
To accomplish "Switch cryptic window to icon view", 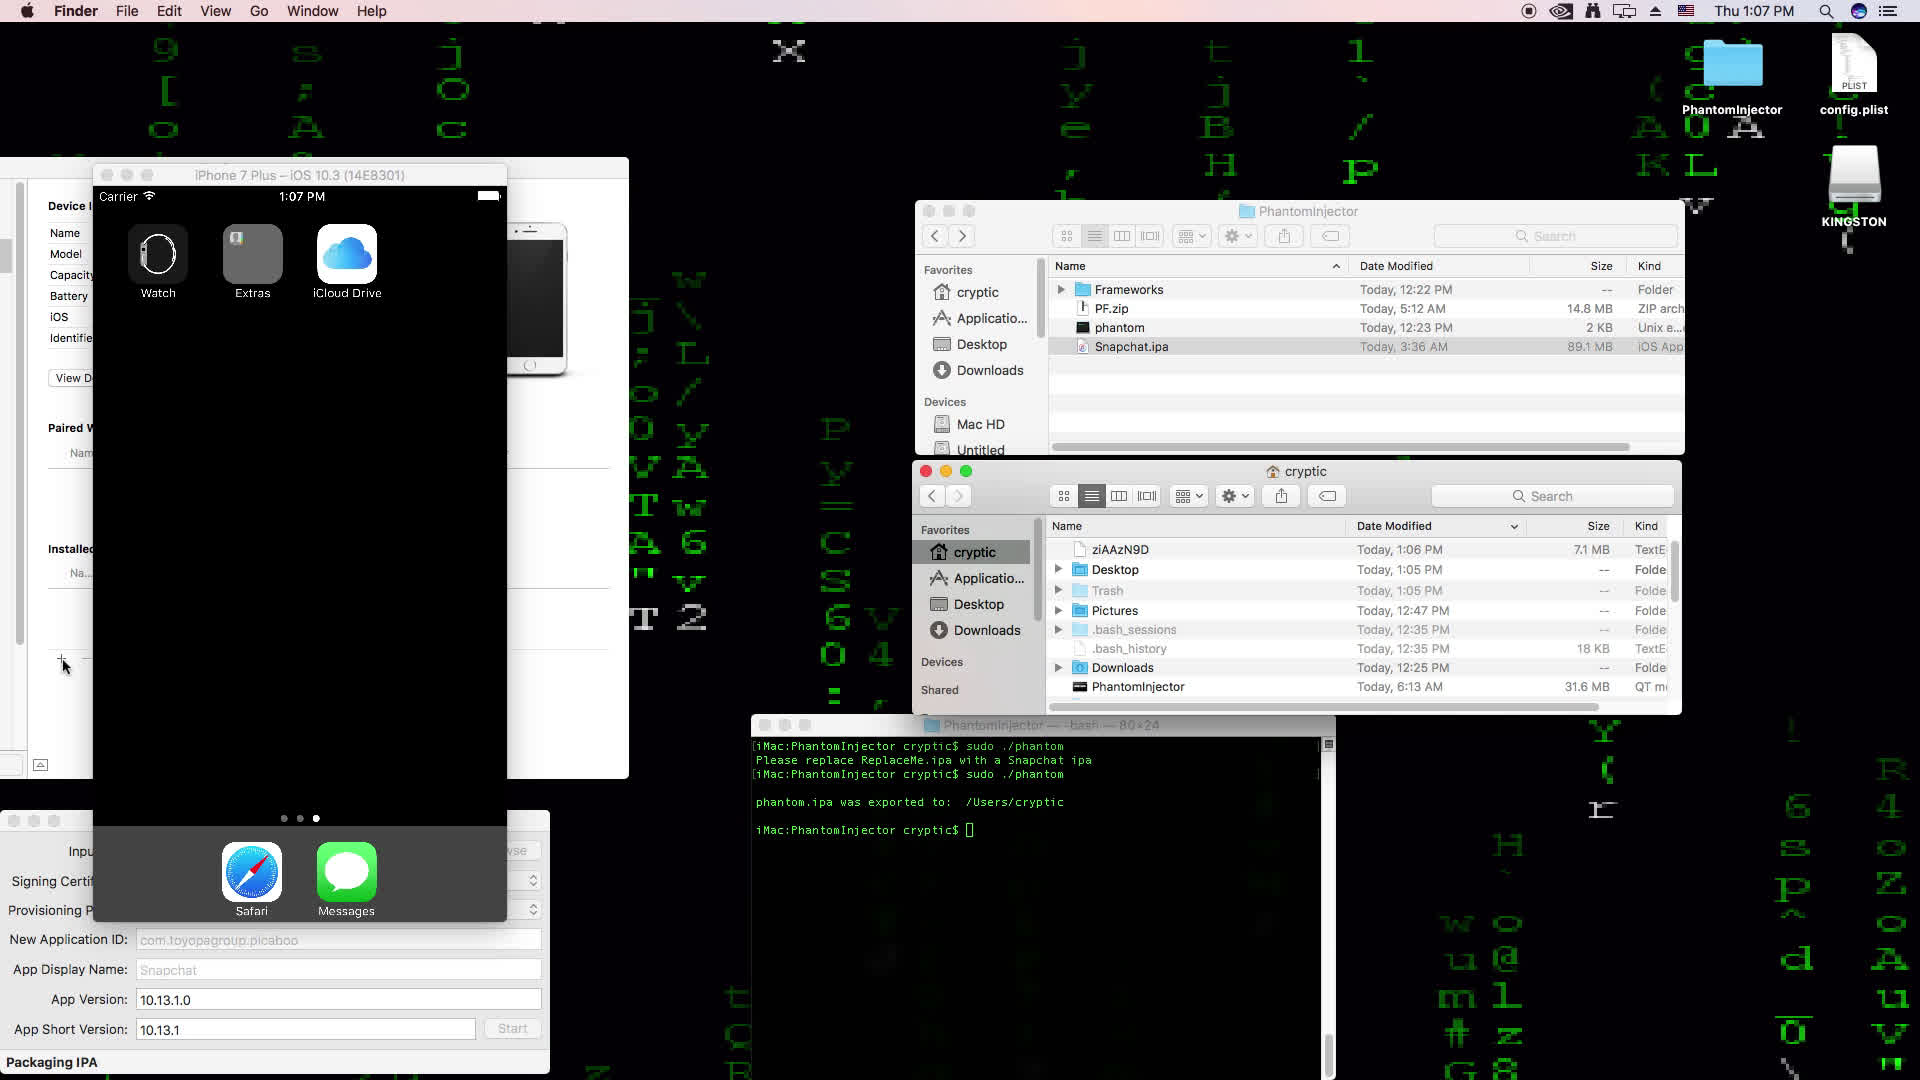I will pyautogui.click(x=1064, y=496).
